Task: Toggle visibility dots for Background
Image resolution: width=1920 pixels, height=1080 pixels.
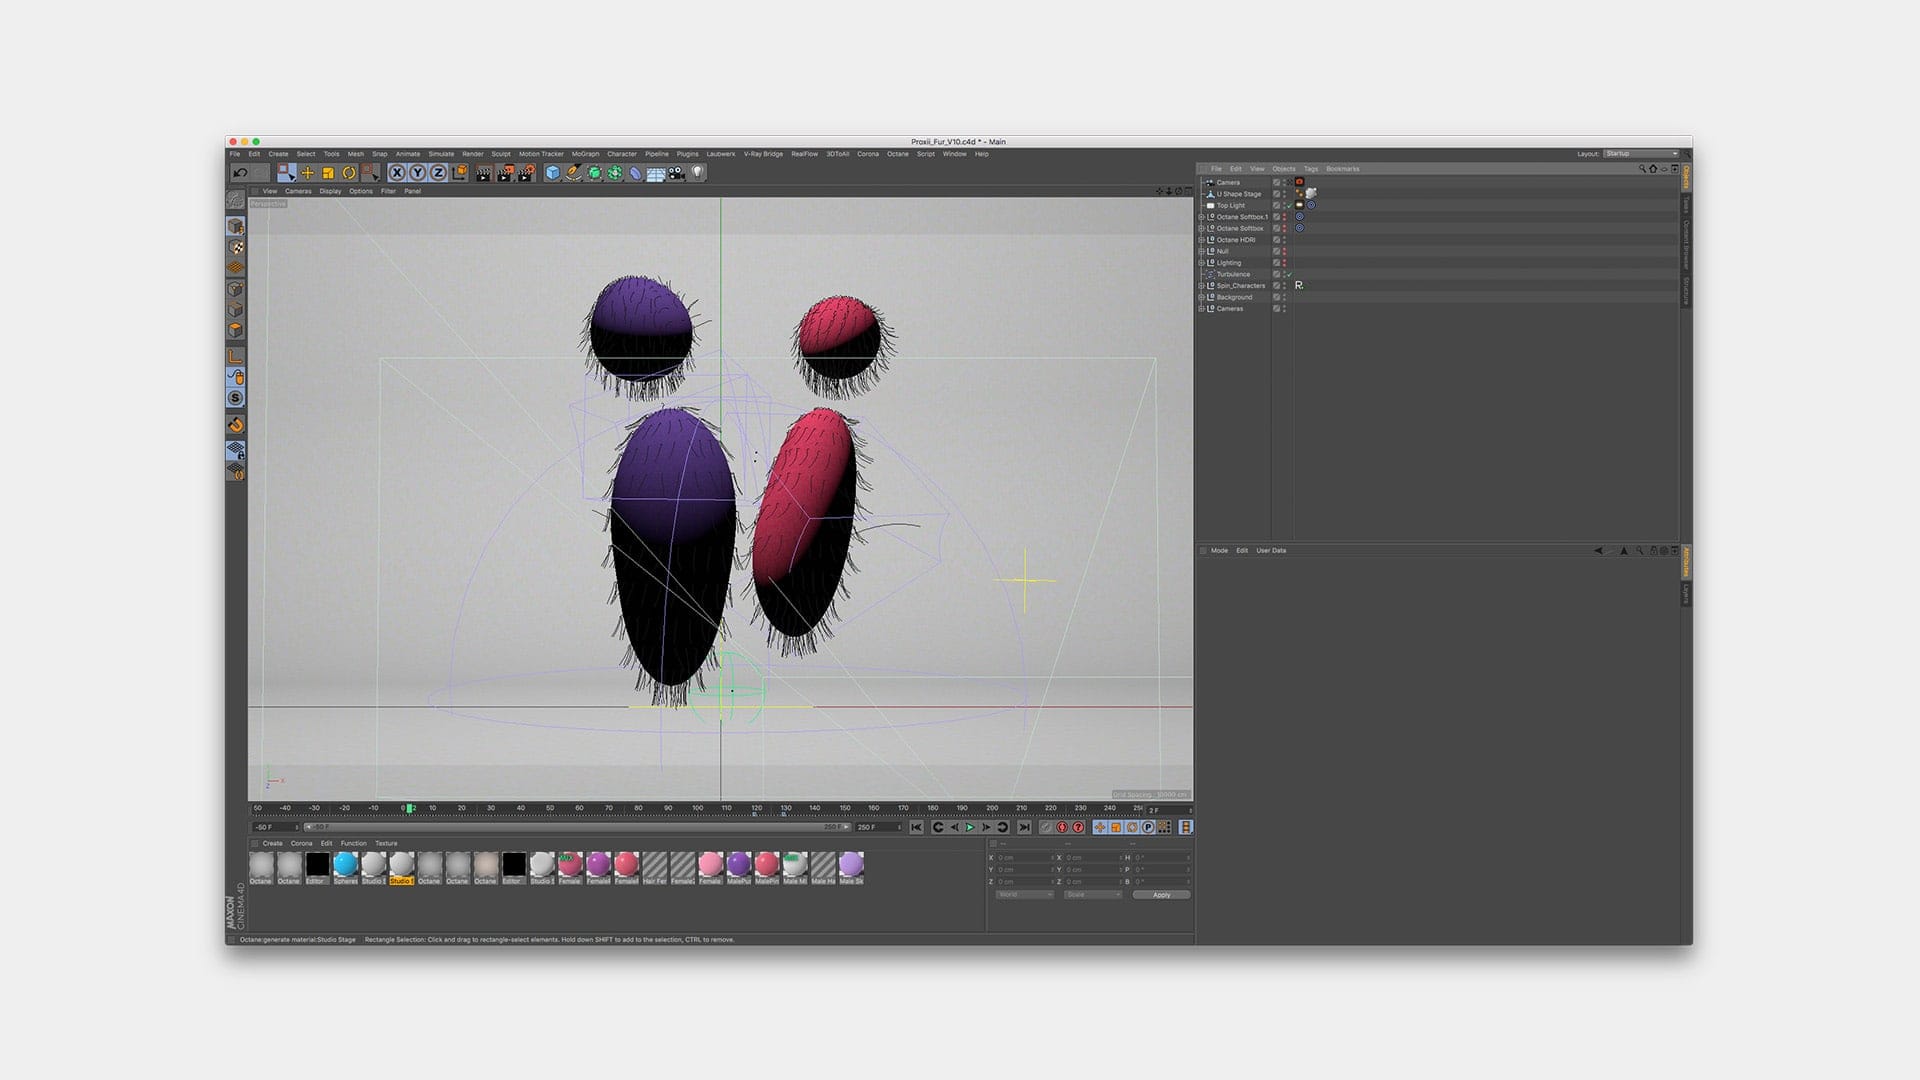Action: coord(1285,297)
